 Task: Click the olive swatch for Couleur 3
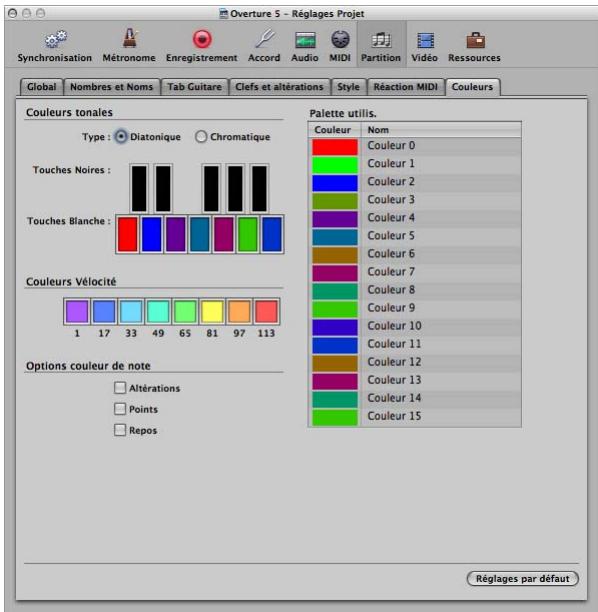pos(335,201)
